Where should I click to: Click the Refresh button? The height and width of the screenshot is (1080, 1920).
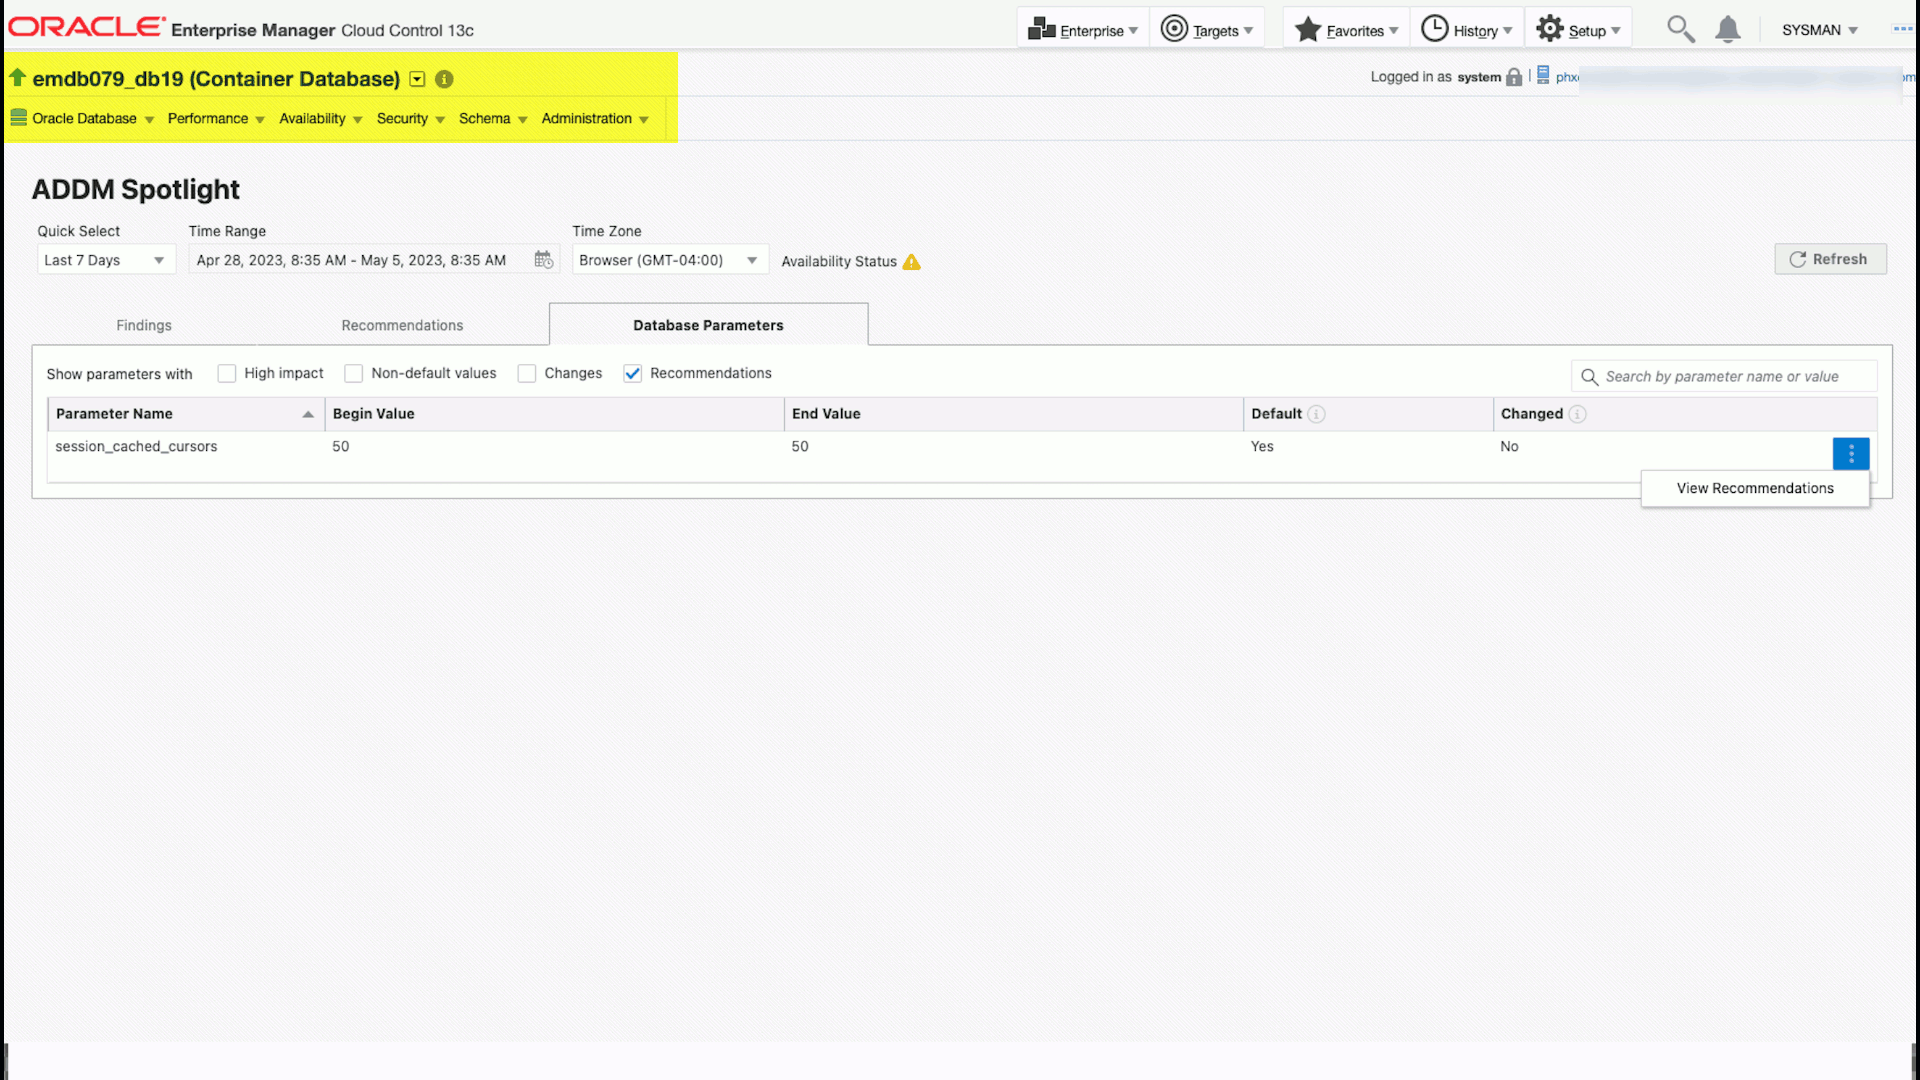1829,259
